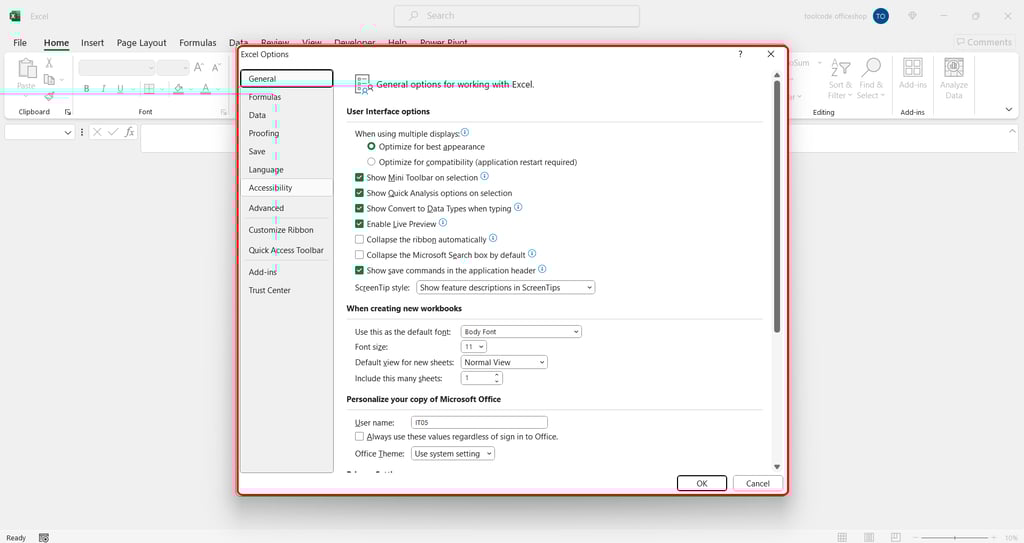
Task: Check Always use these values regardless of sign in
Action: coord(359,436)
